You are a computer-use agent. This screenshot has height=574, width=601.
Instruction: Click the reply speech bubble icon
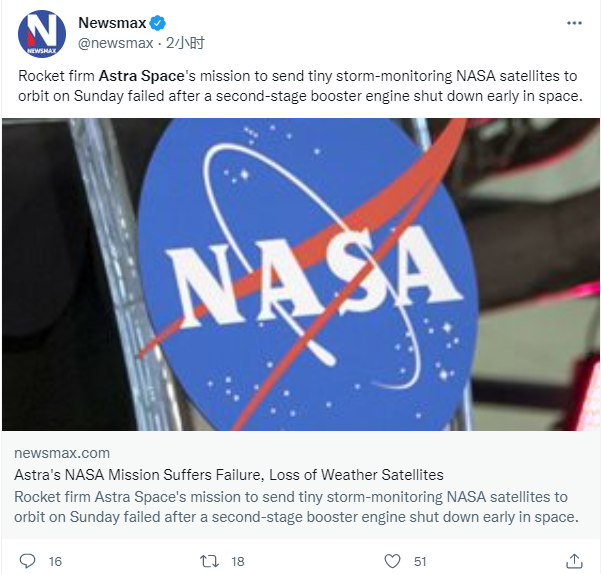pyautogui.click(x=28, y=561)
